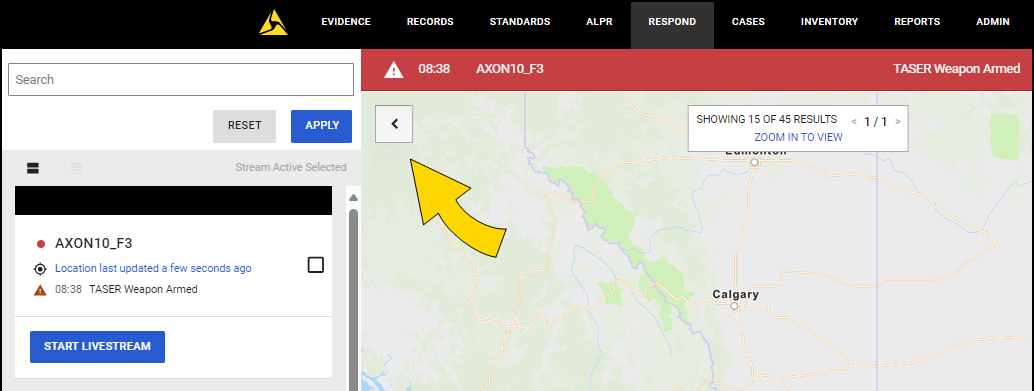1034x391 pixels.
Task: Click location target icon for AXON10_F3
Action: (x=40, y=269)
